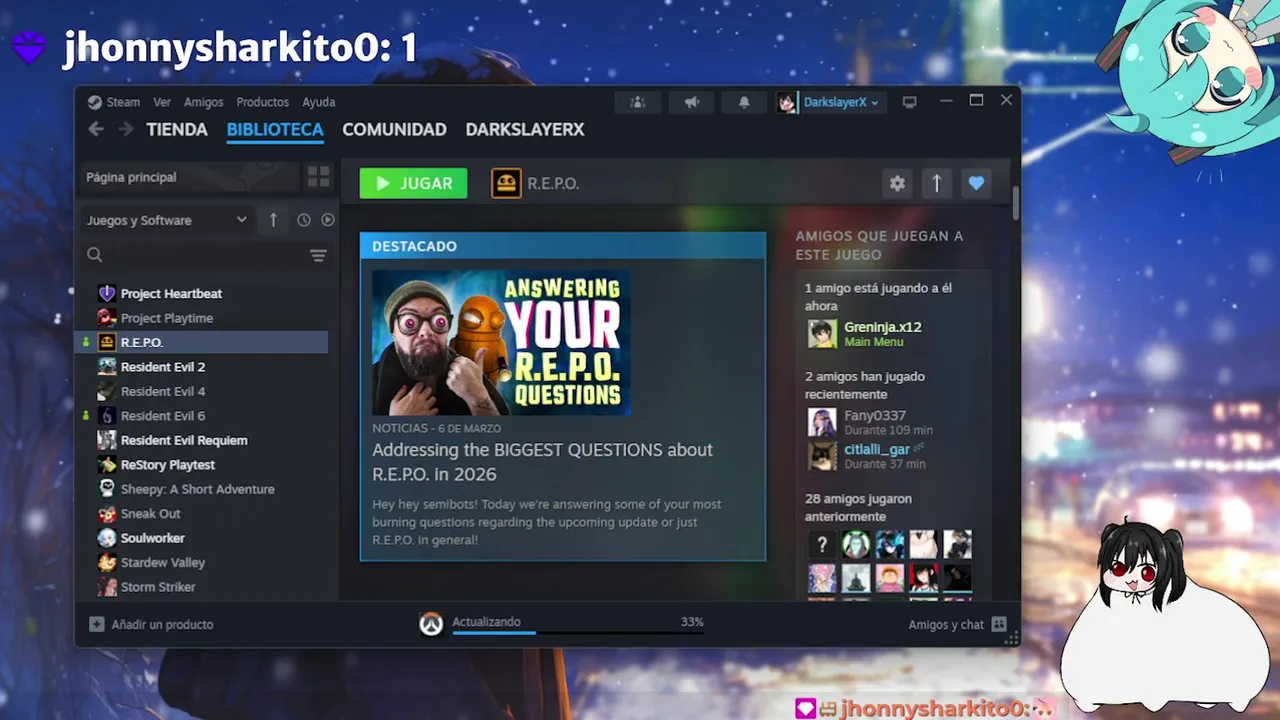Viewport: 1280px width, 720px height.
Task: Open the advanced filter icon next to search
Action: 318,256
